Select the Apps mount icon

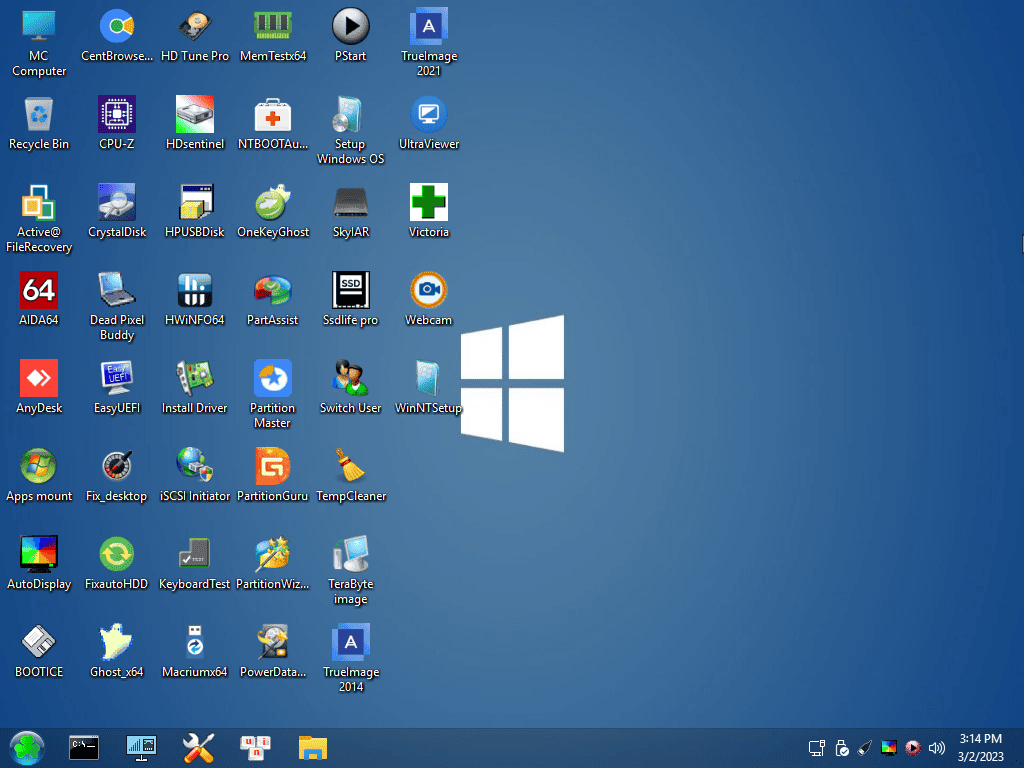point(39,466)
